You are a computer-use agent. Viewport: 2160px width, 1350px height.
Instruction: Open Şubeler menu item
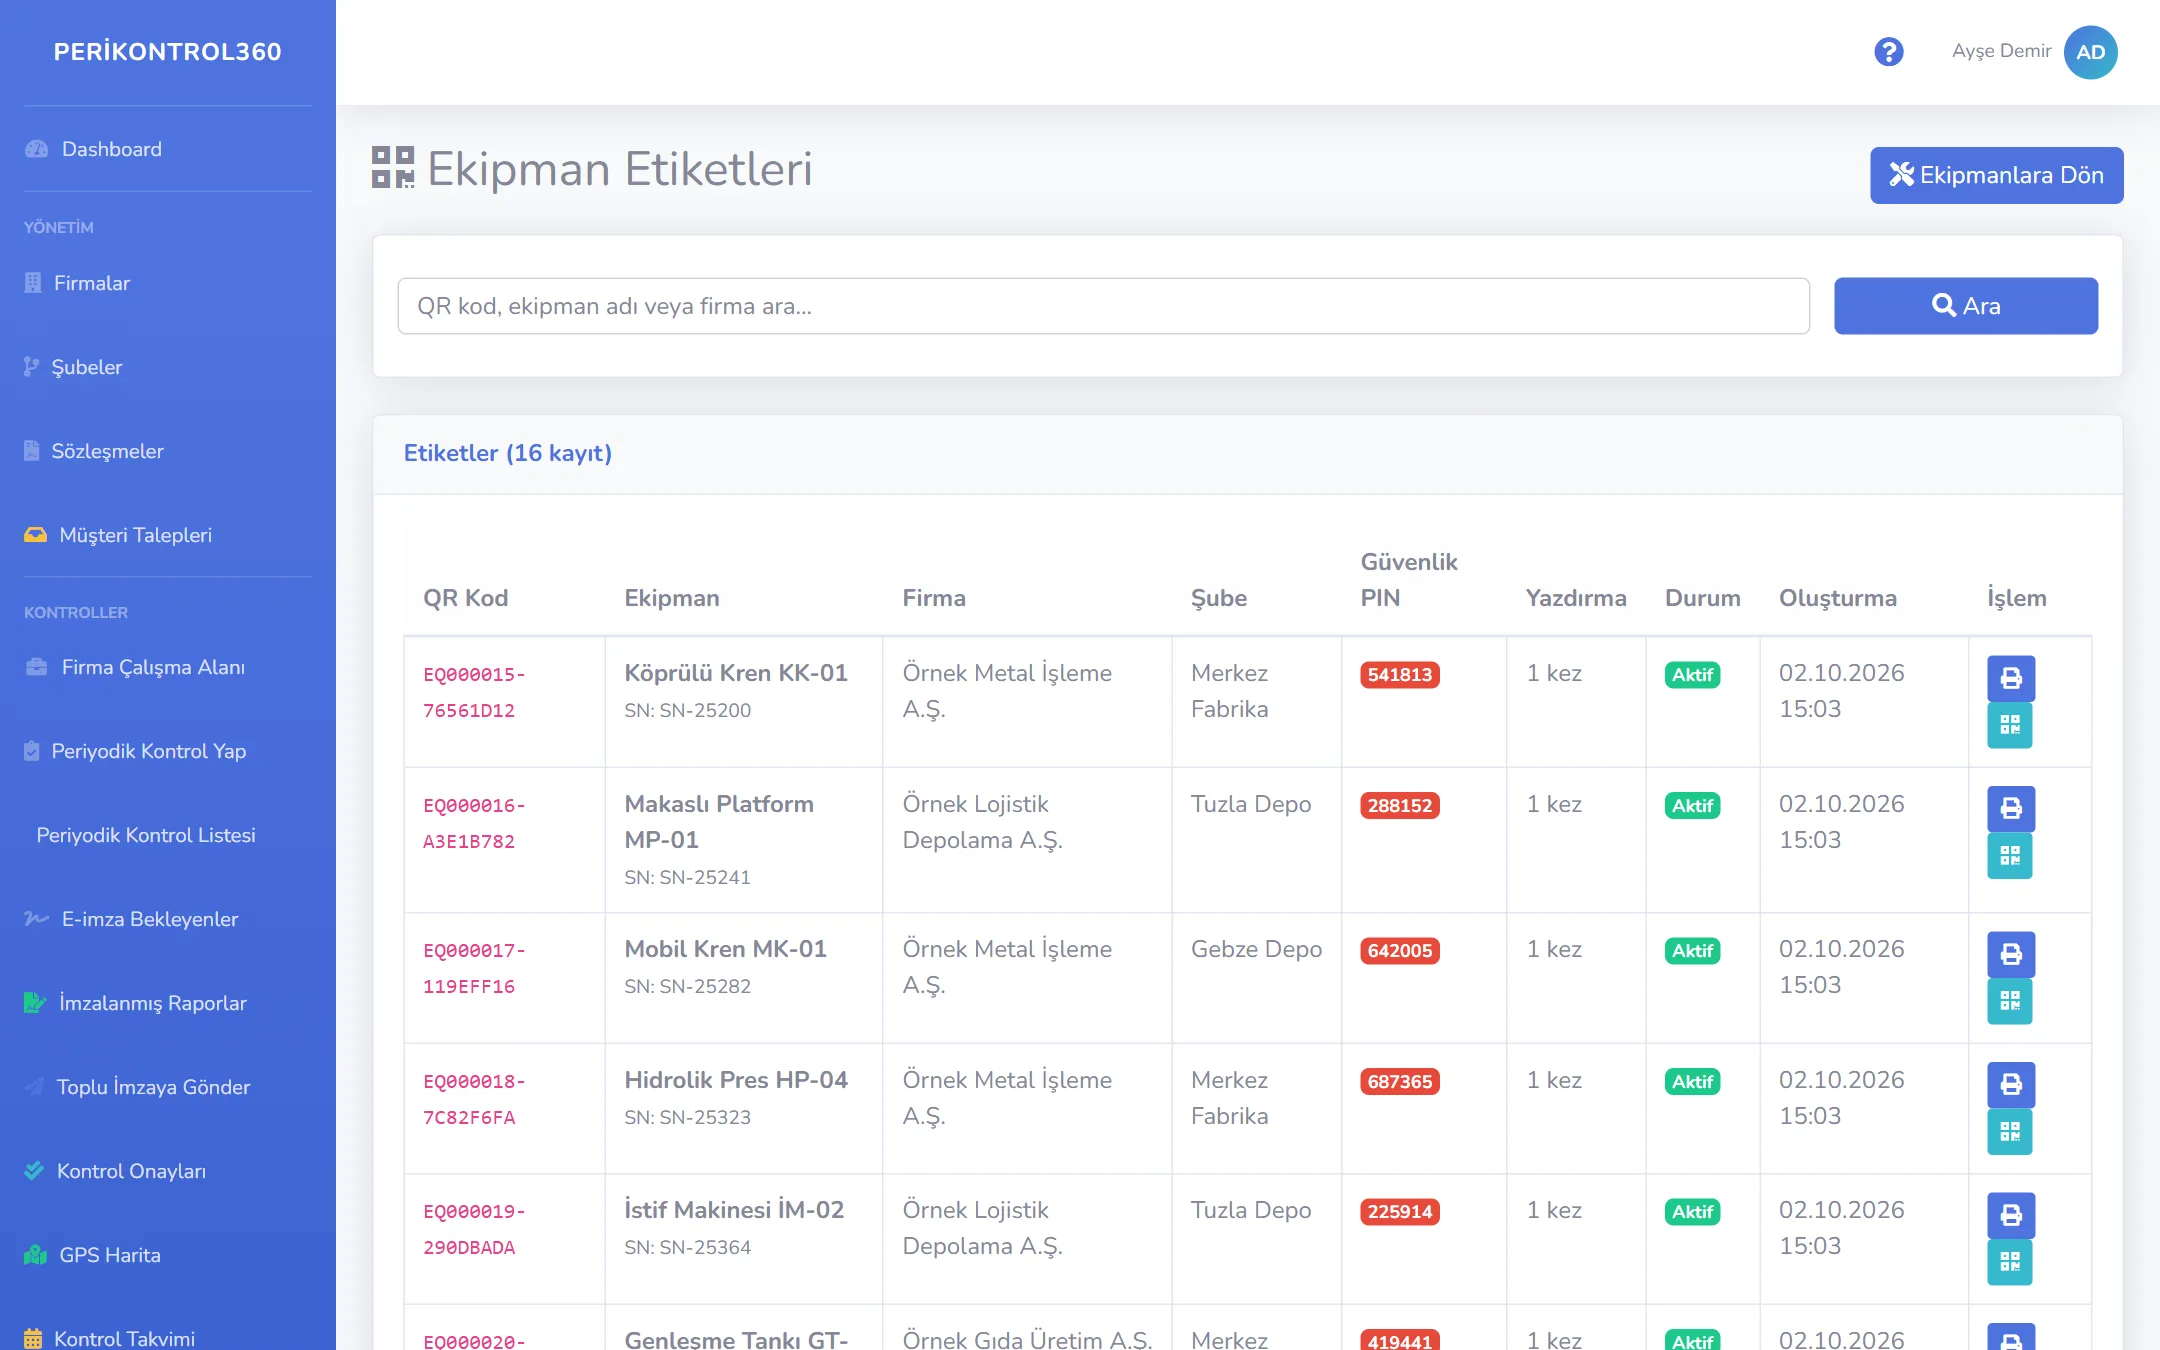pyautogui.click(x=167, y=367)
